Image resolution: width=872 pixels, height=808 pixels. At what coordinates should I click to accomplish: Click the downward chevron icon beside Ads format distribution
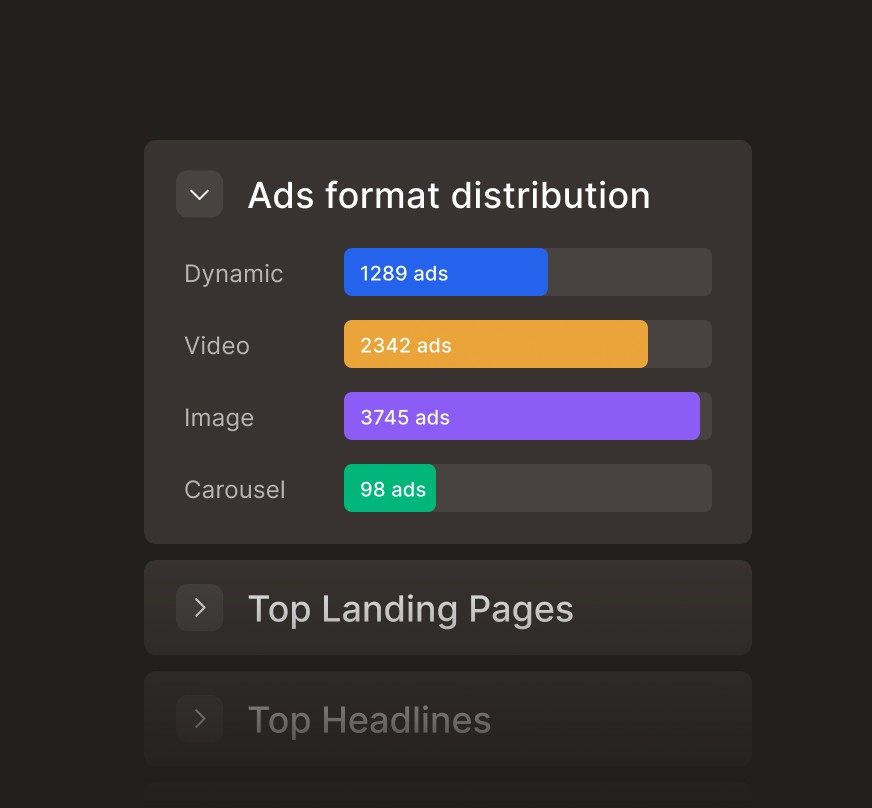pos(199,194)
